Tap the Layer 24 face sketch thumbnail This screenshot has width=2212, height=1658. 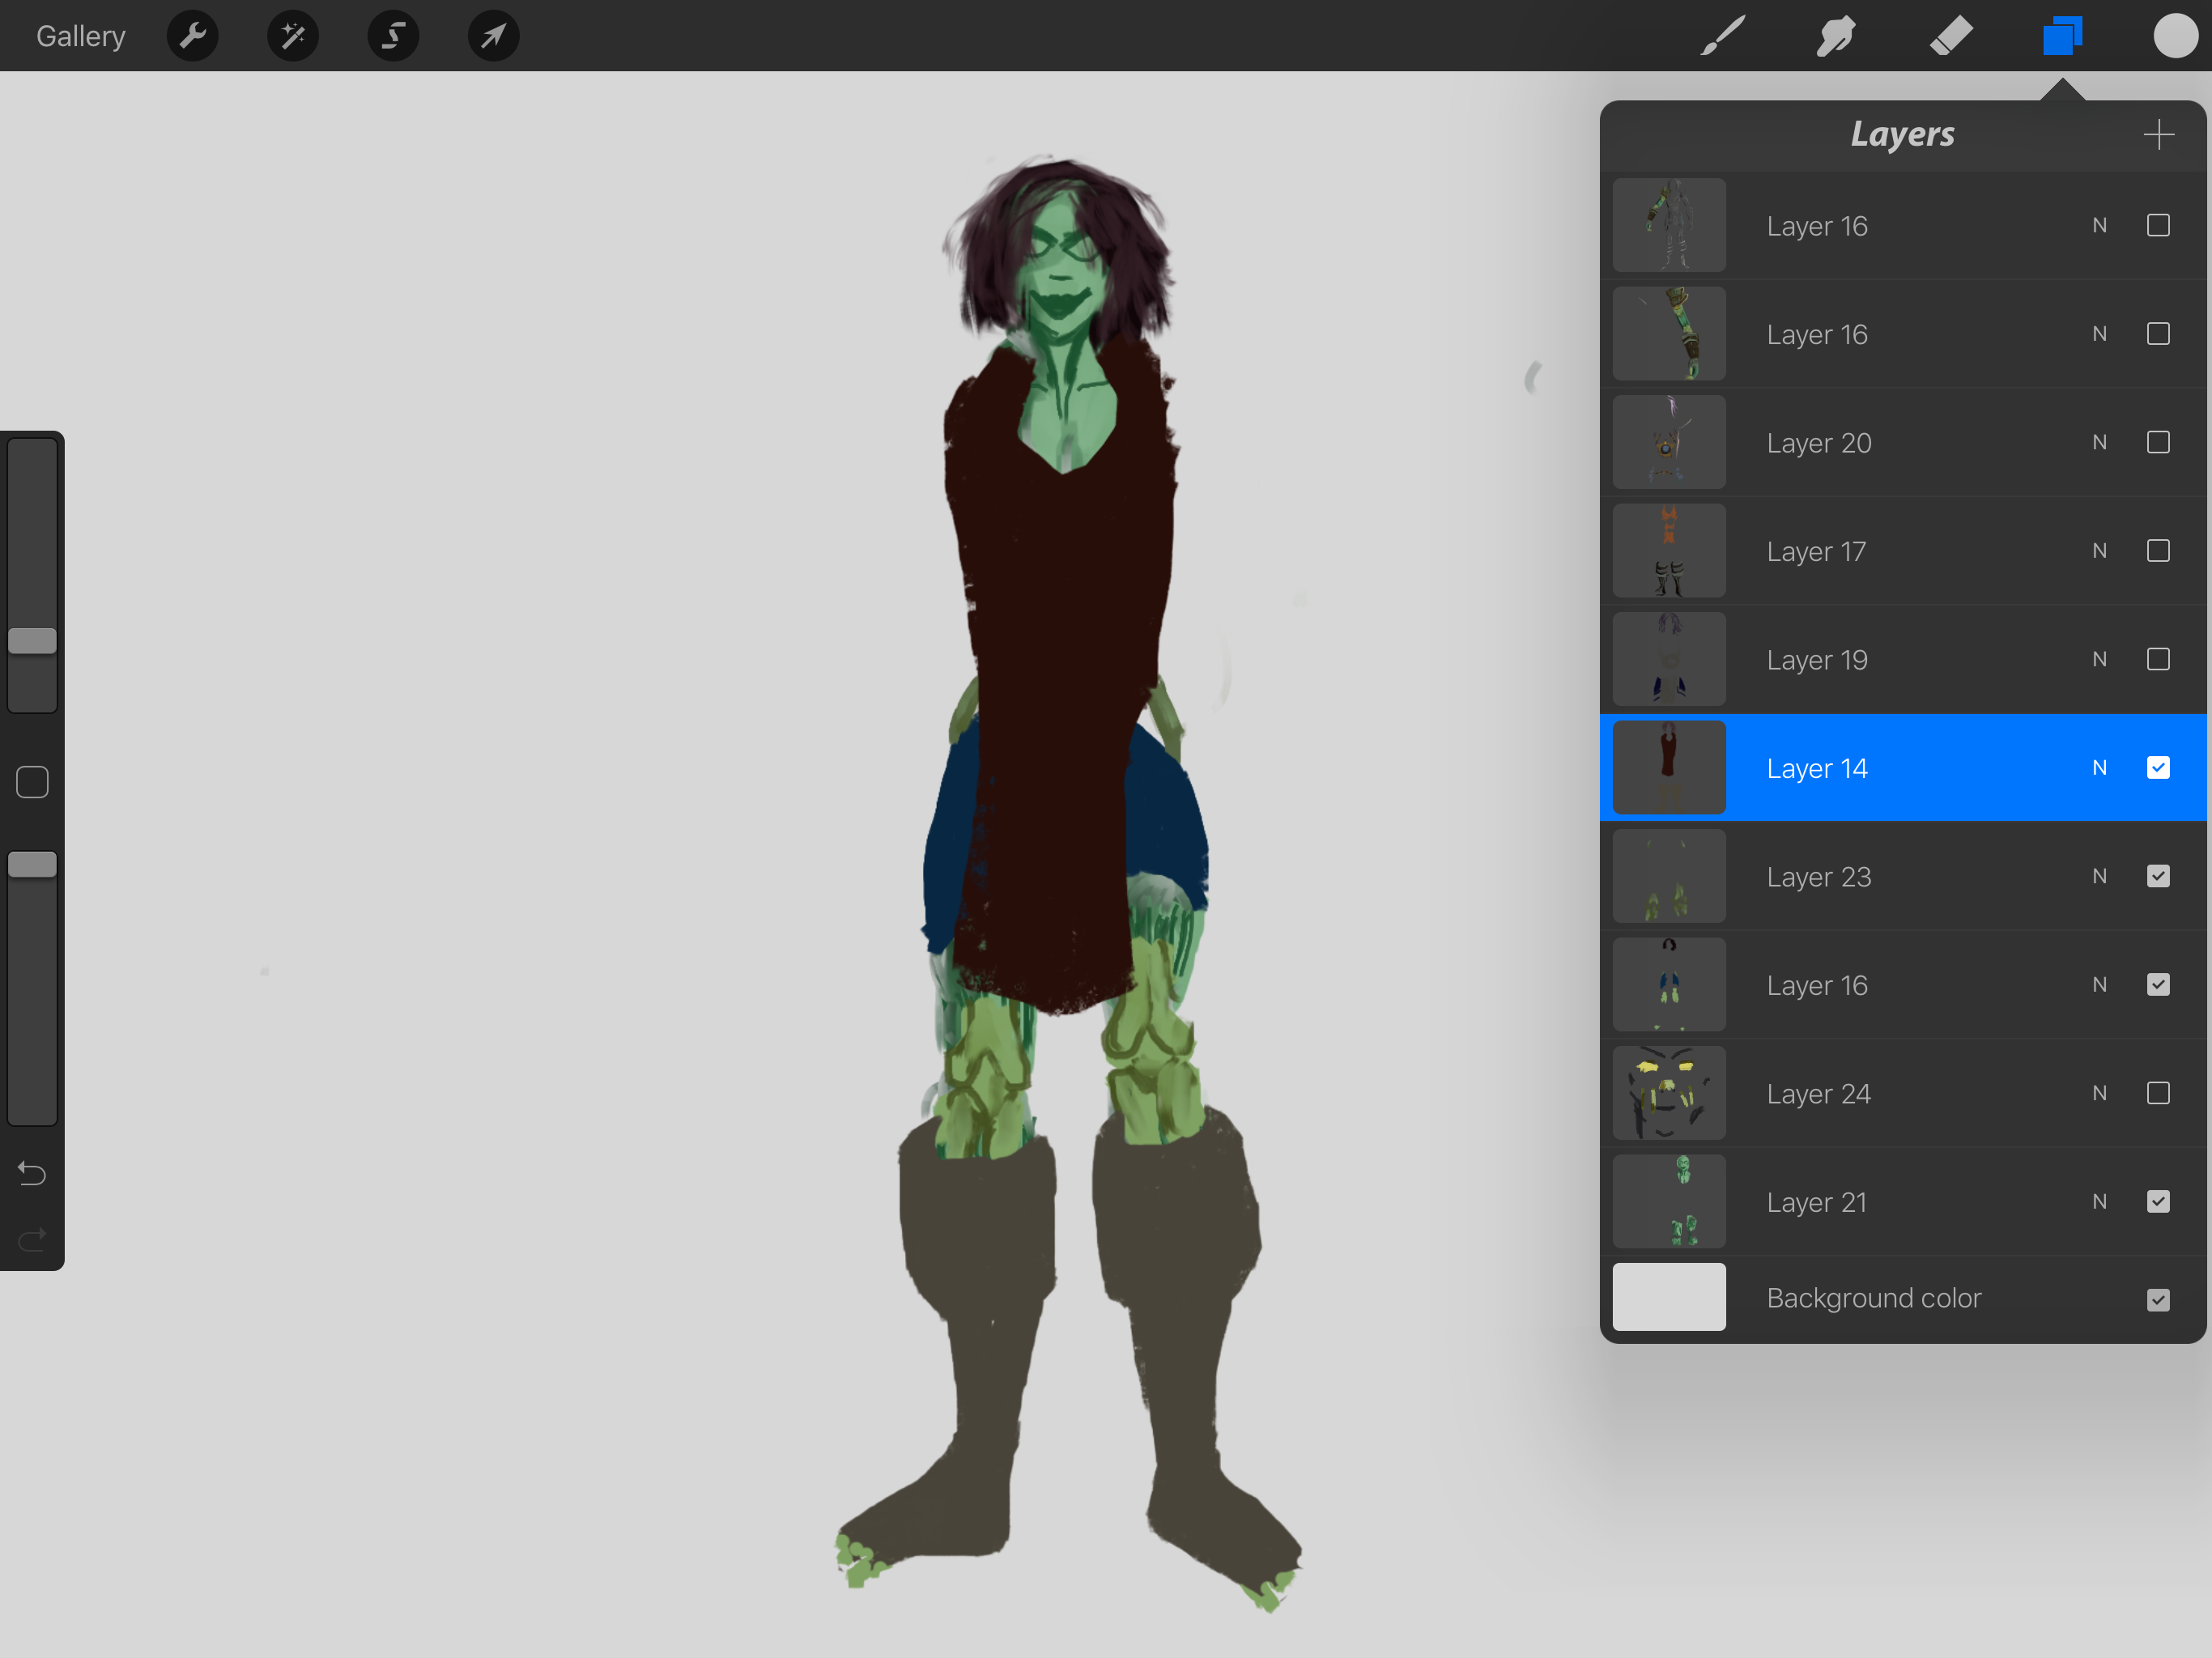[x=1669, y=1093]
